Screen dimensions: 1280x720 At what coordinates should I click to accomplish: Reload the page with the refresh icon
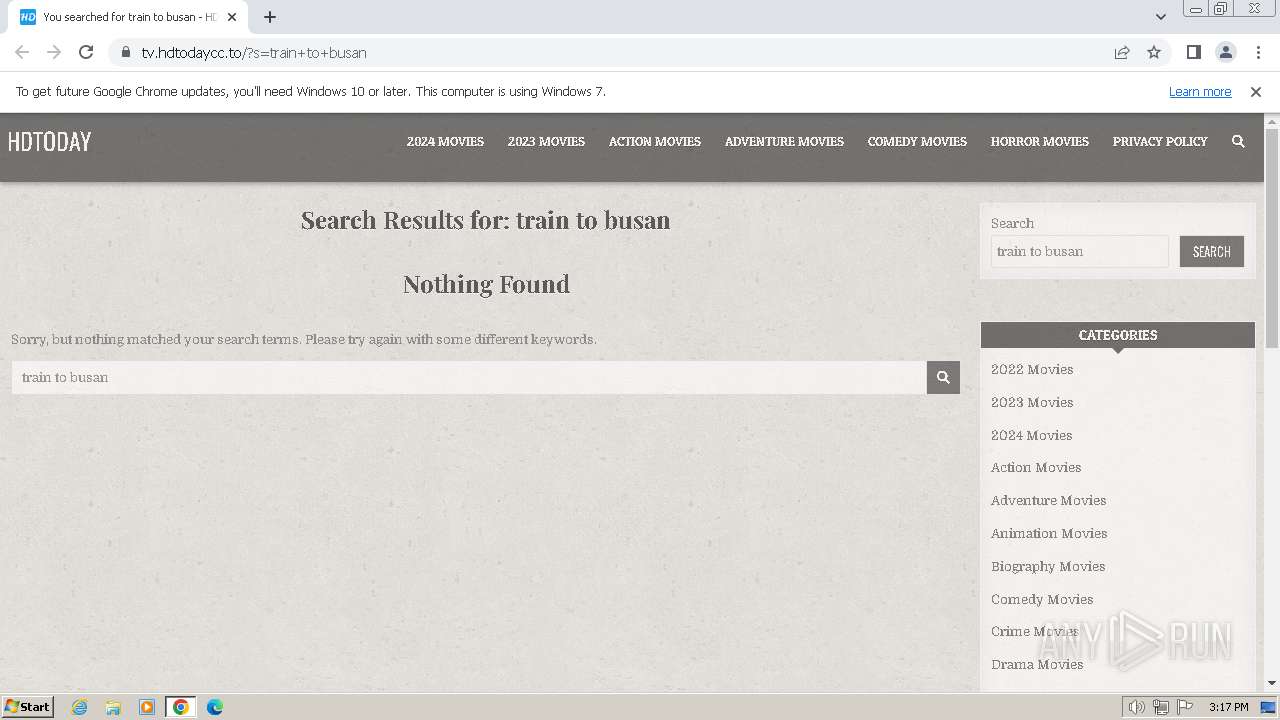coord(86,52)
